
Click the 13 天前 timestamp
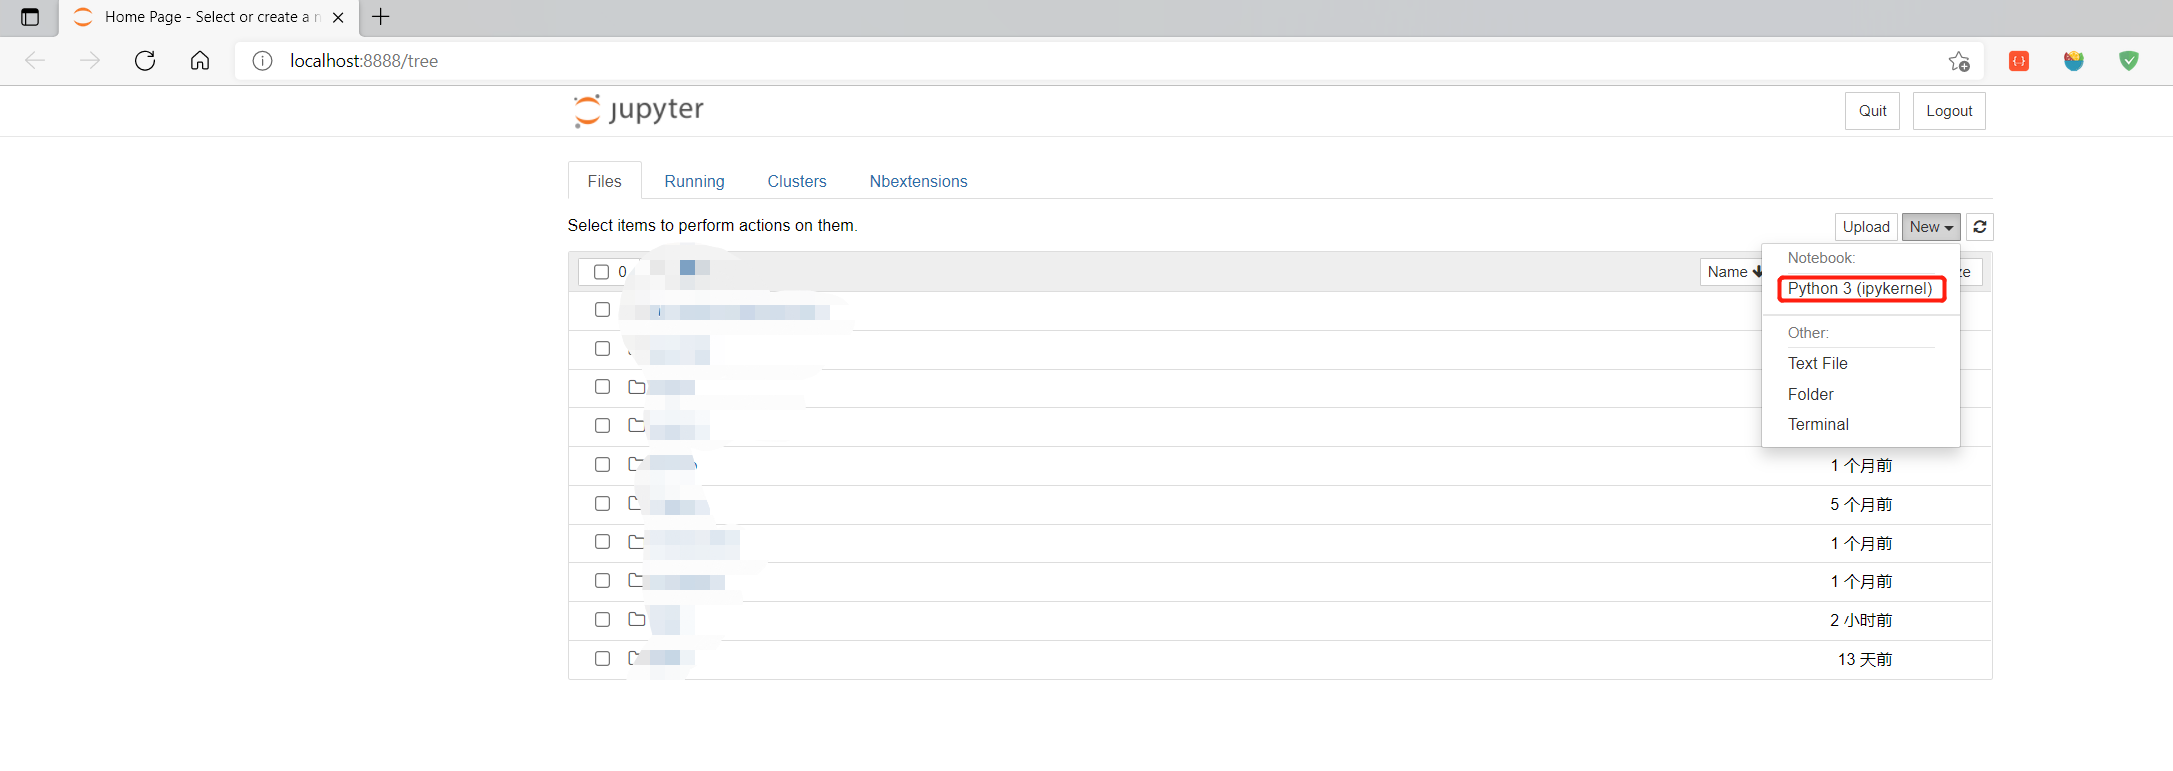coord(1865,660)
